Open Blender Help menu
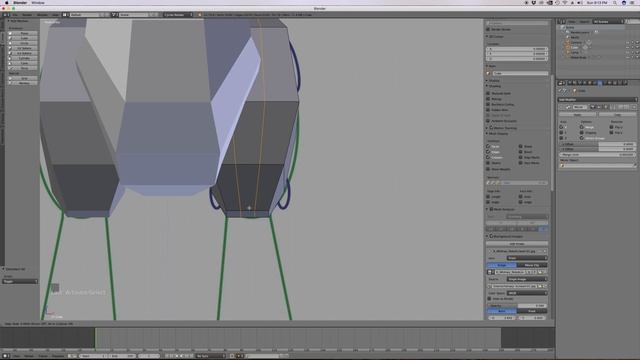This screenshot has height=360, width=640. [55, 15]
